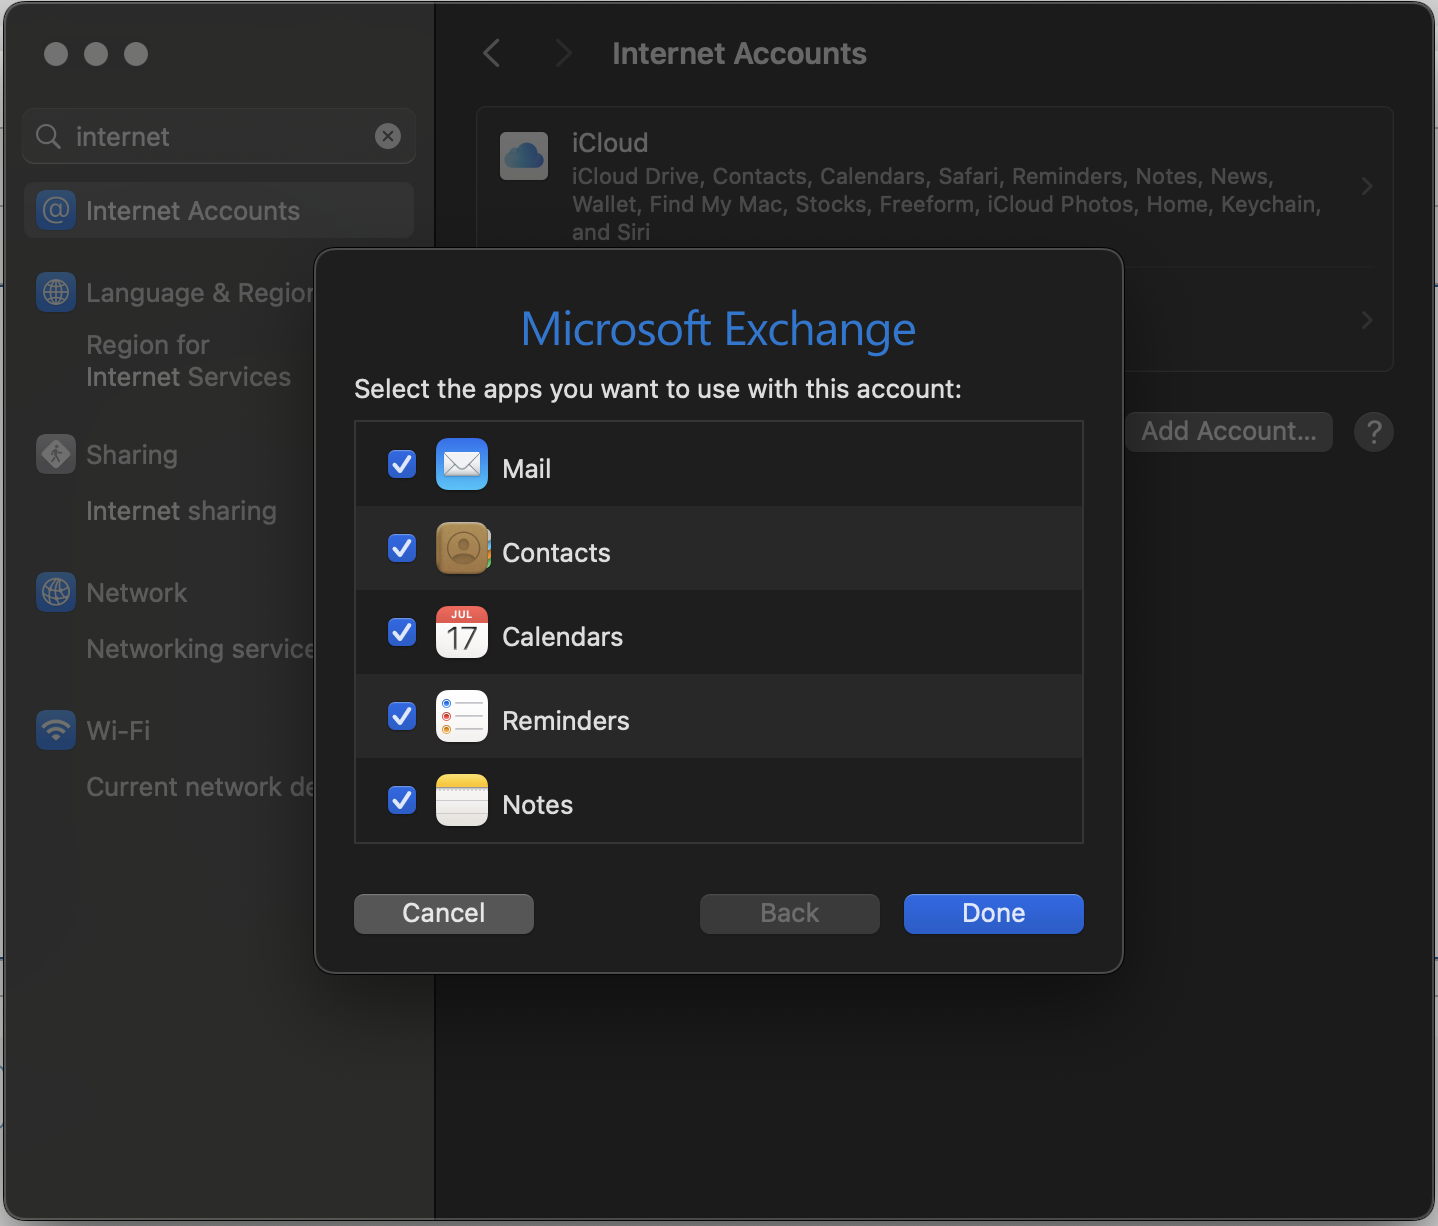Click the Notes app icon
1438x1226 pixels.
click(x=462, y=800)
